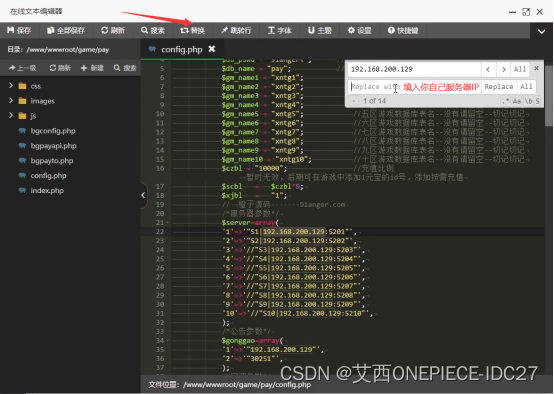
Task: Close the search and replace box
Action: [x=536, y=68]
